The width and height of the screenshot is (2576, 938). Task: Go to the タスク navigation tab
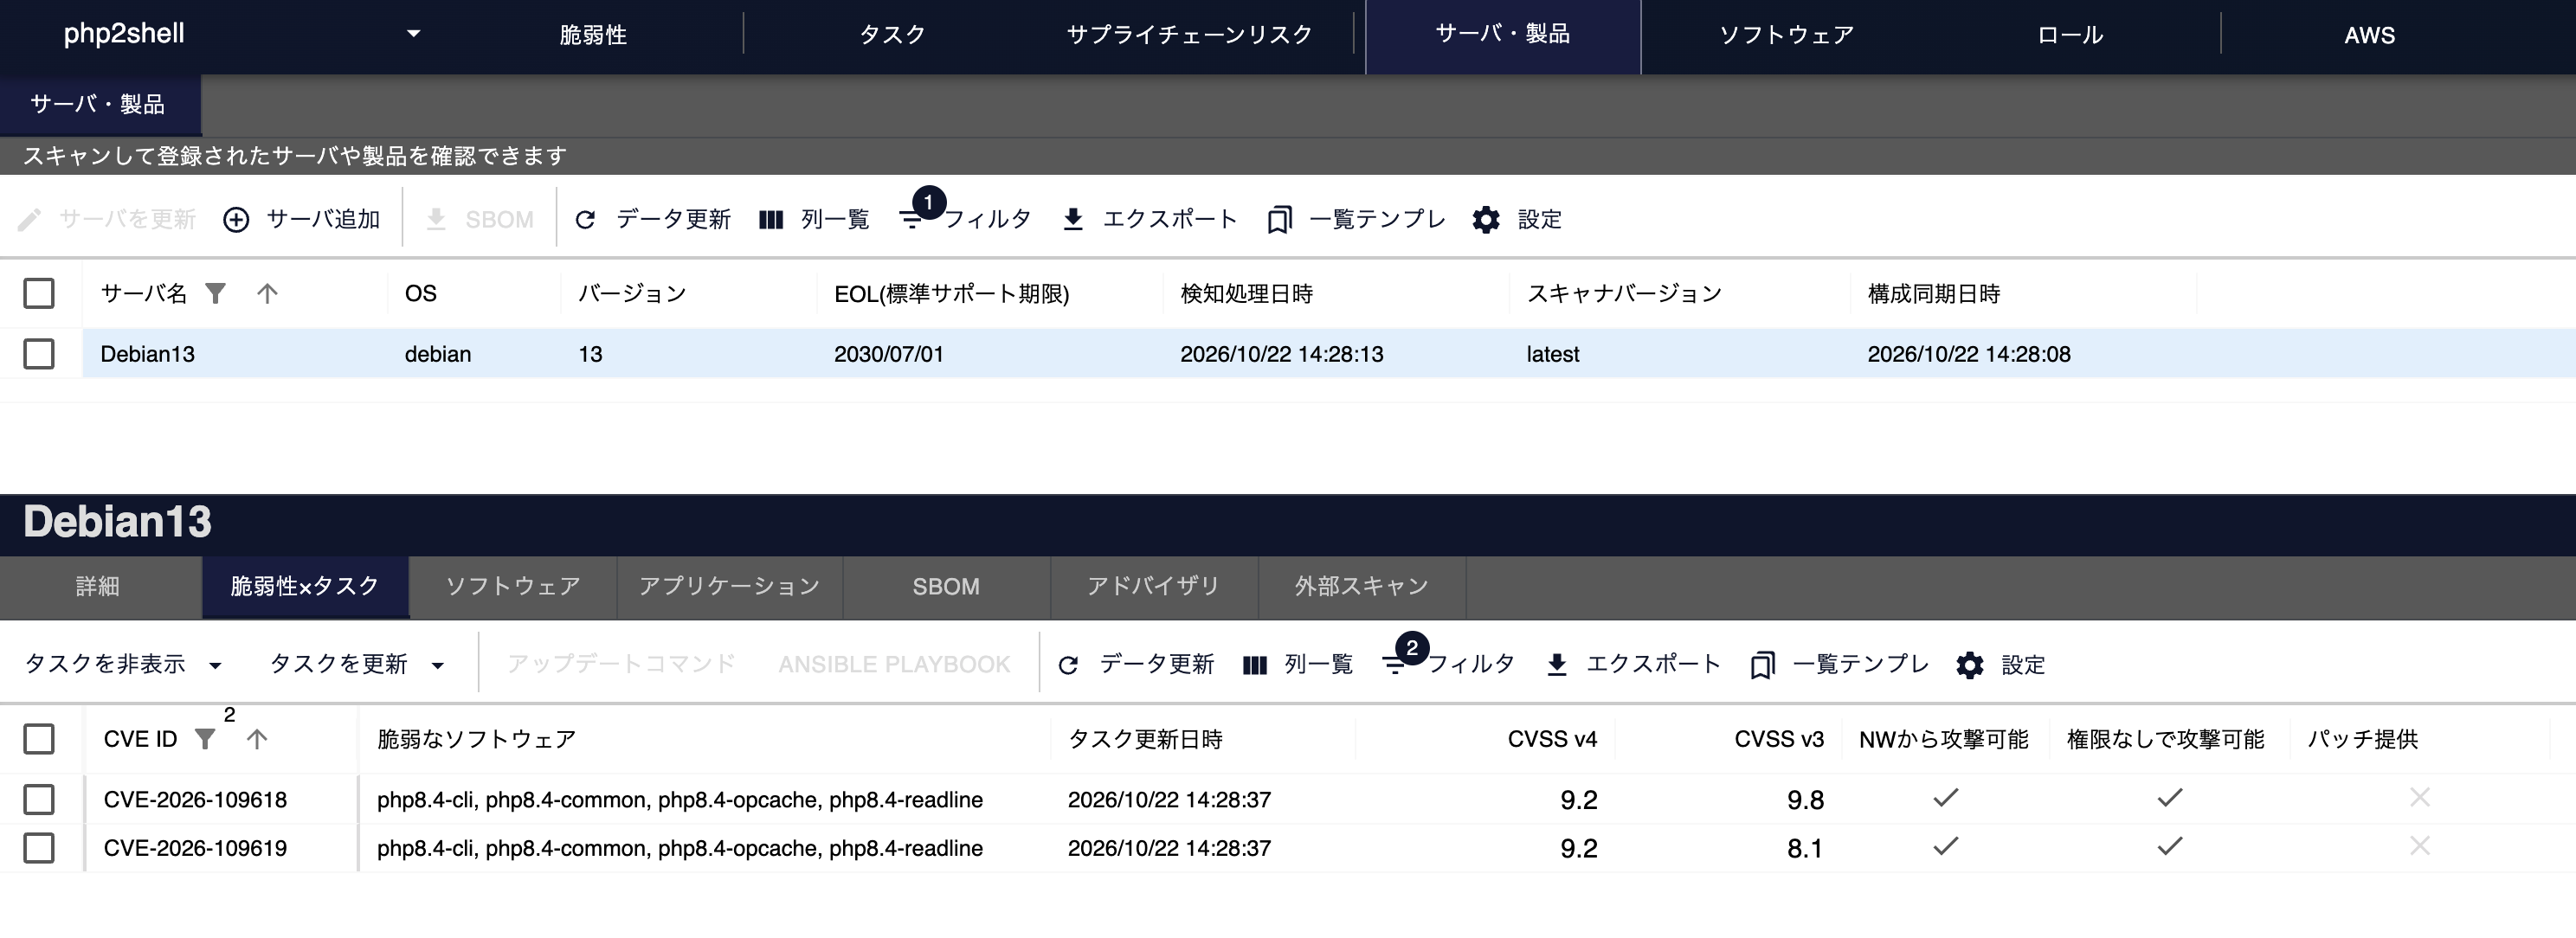[892, 35]
